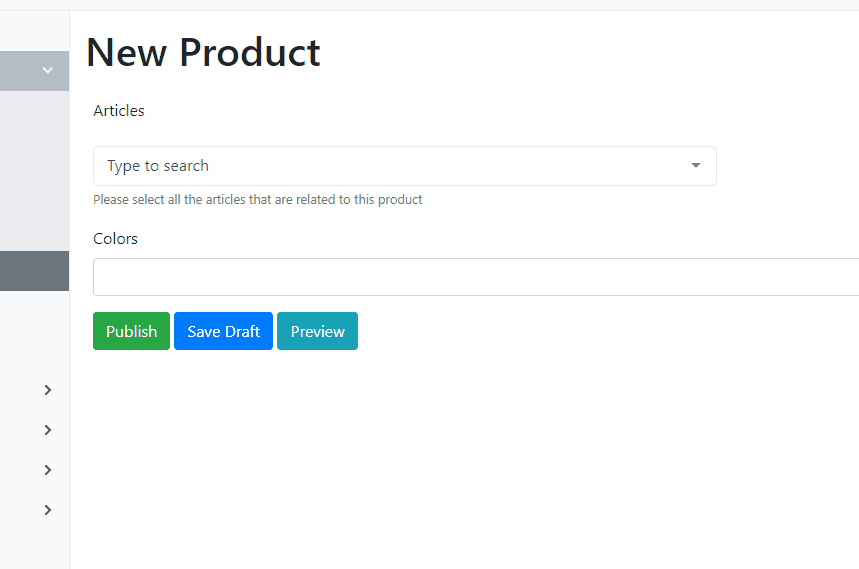This screenshot has height=569, width=859.
Task: Click the New Product page heading
Action: (x=203, y=53)
